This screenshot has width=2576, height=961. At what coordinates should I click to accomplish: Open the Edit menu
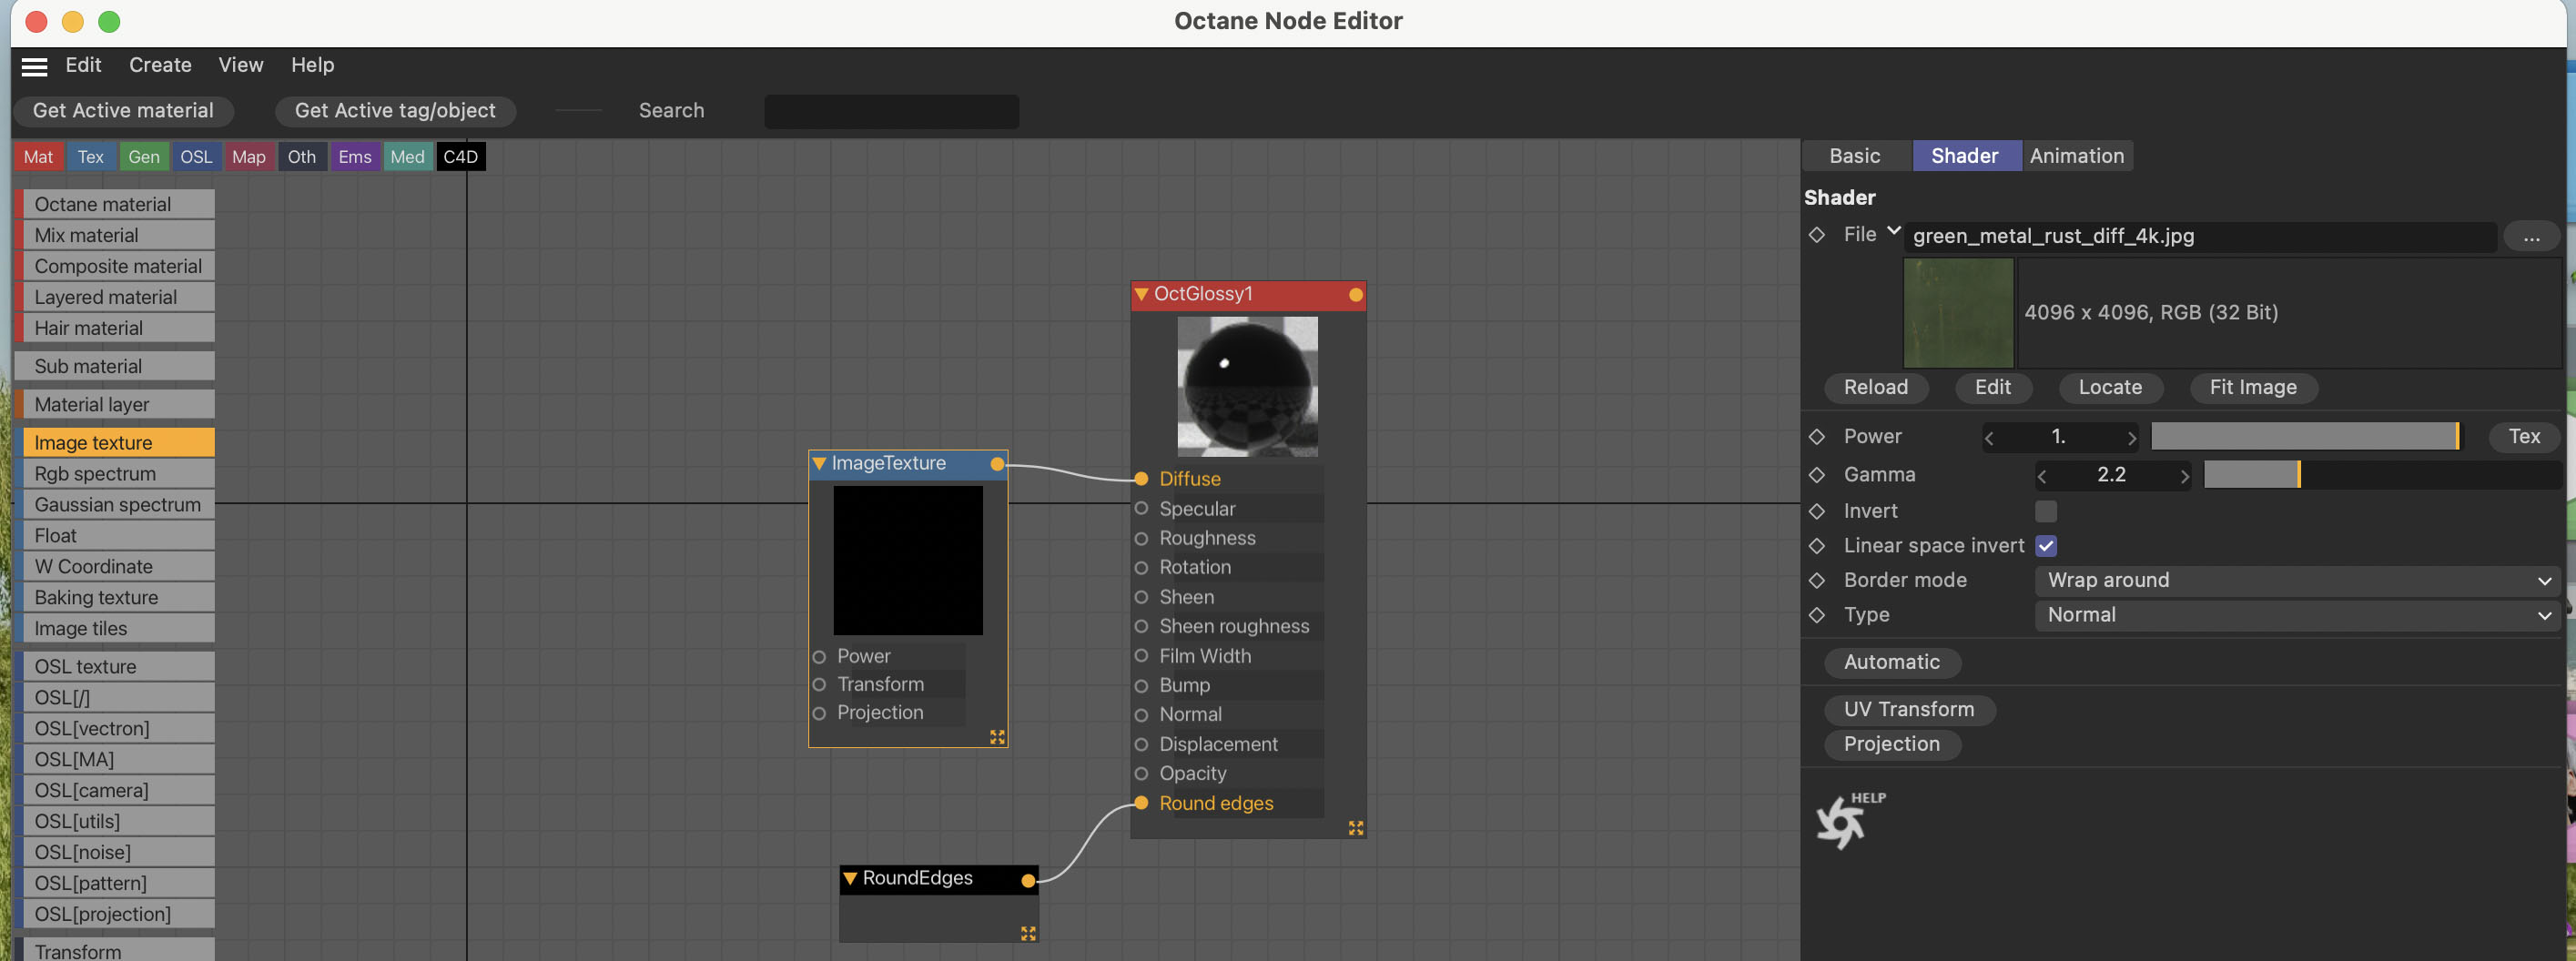click(x=83, y=65)
